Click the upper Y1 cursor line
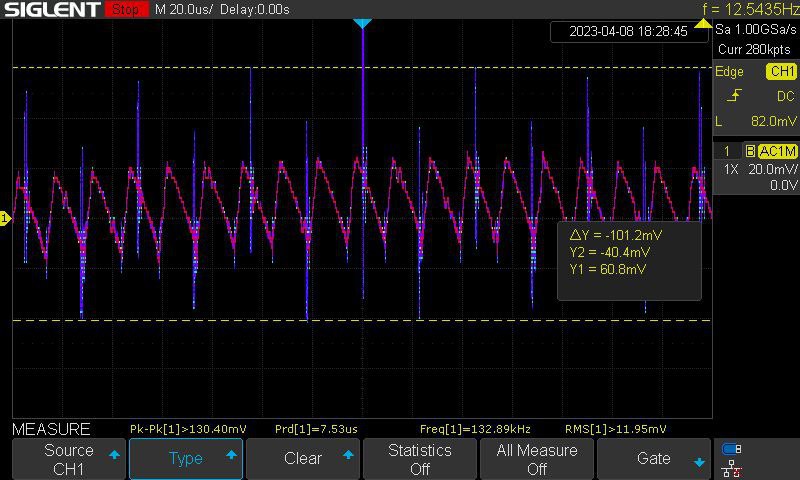800x480 pixels. [x=362, y=67]
